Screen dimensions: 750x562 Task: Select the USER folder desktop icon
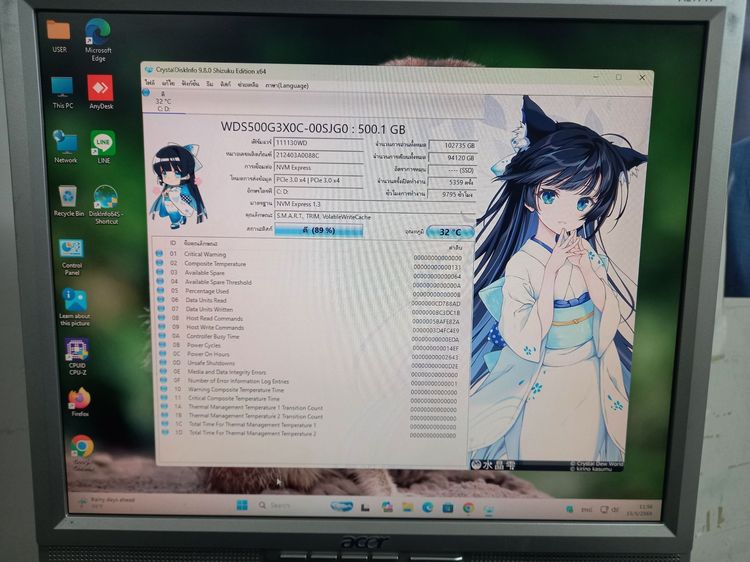click(59, 36)
